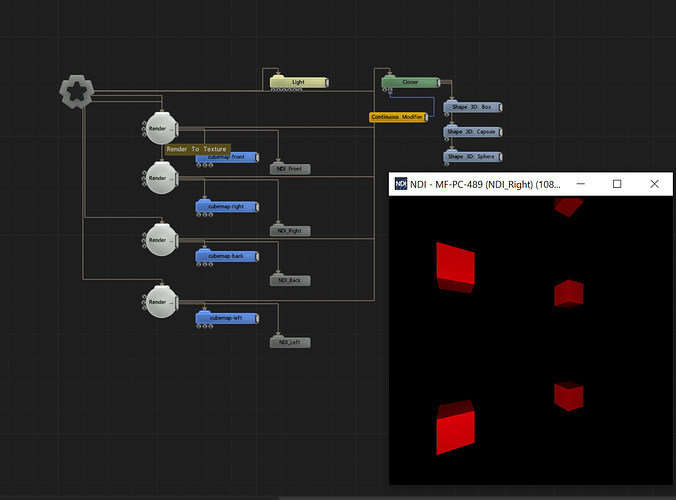Select the green Cloner node
Viewport: 676px width, 500px height.
click(410, 82)
